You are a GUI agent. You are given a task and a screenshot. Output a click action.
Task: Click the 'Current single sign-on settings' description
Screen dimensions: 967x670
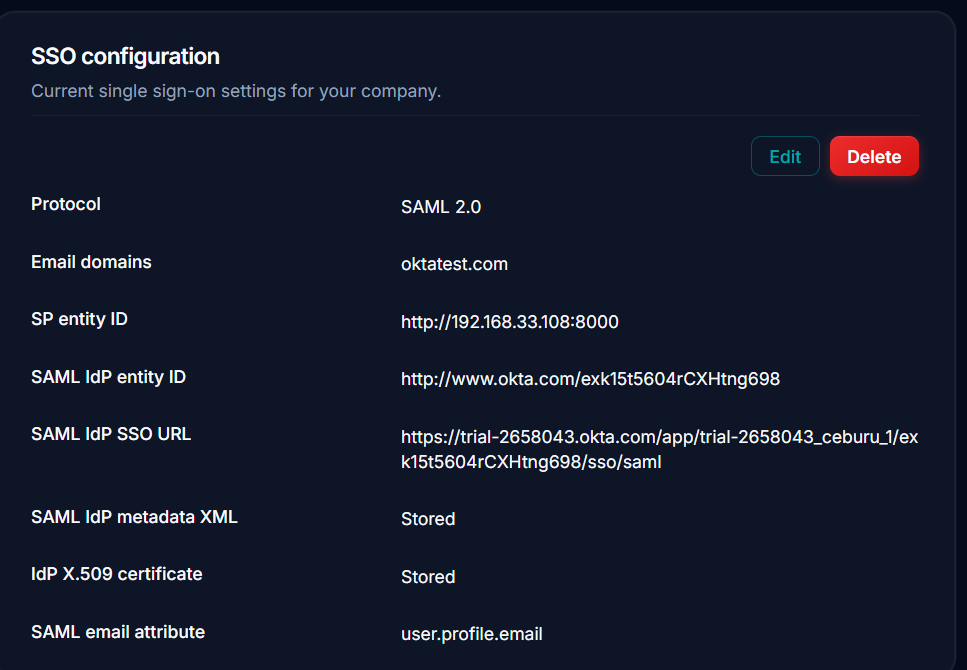[x=236, y=91]
